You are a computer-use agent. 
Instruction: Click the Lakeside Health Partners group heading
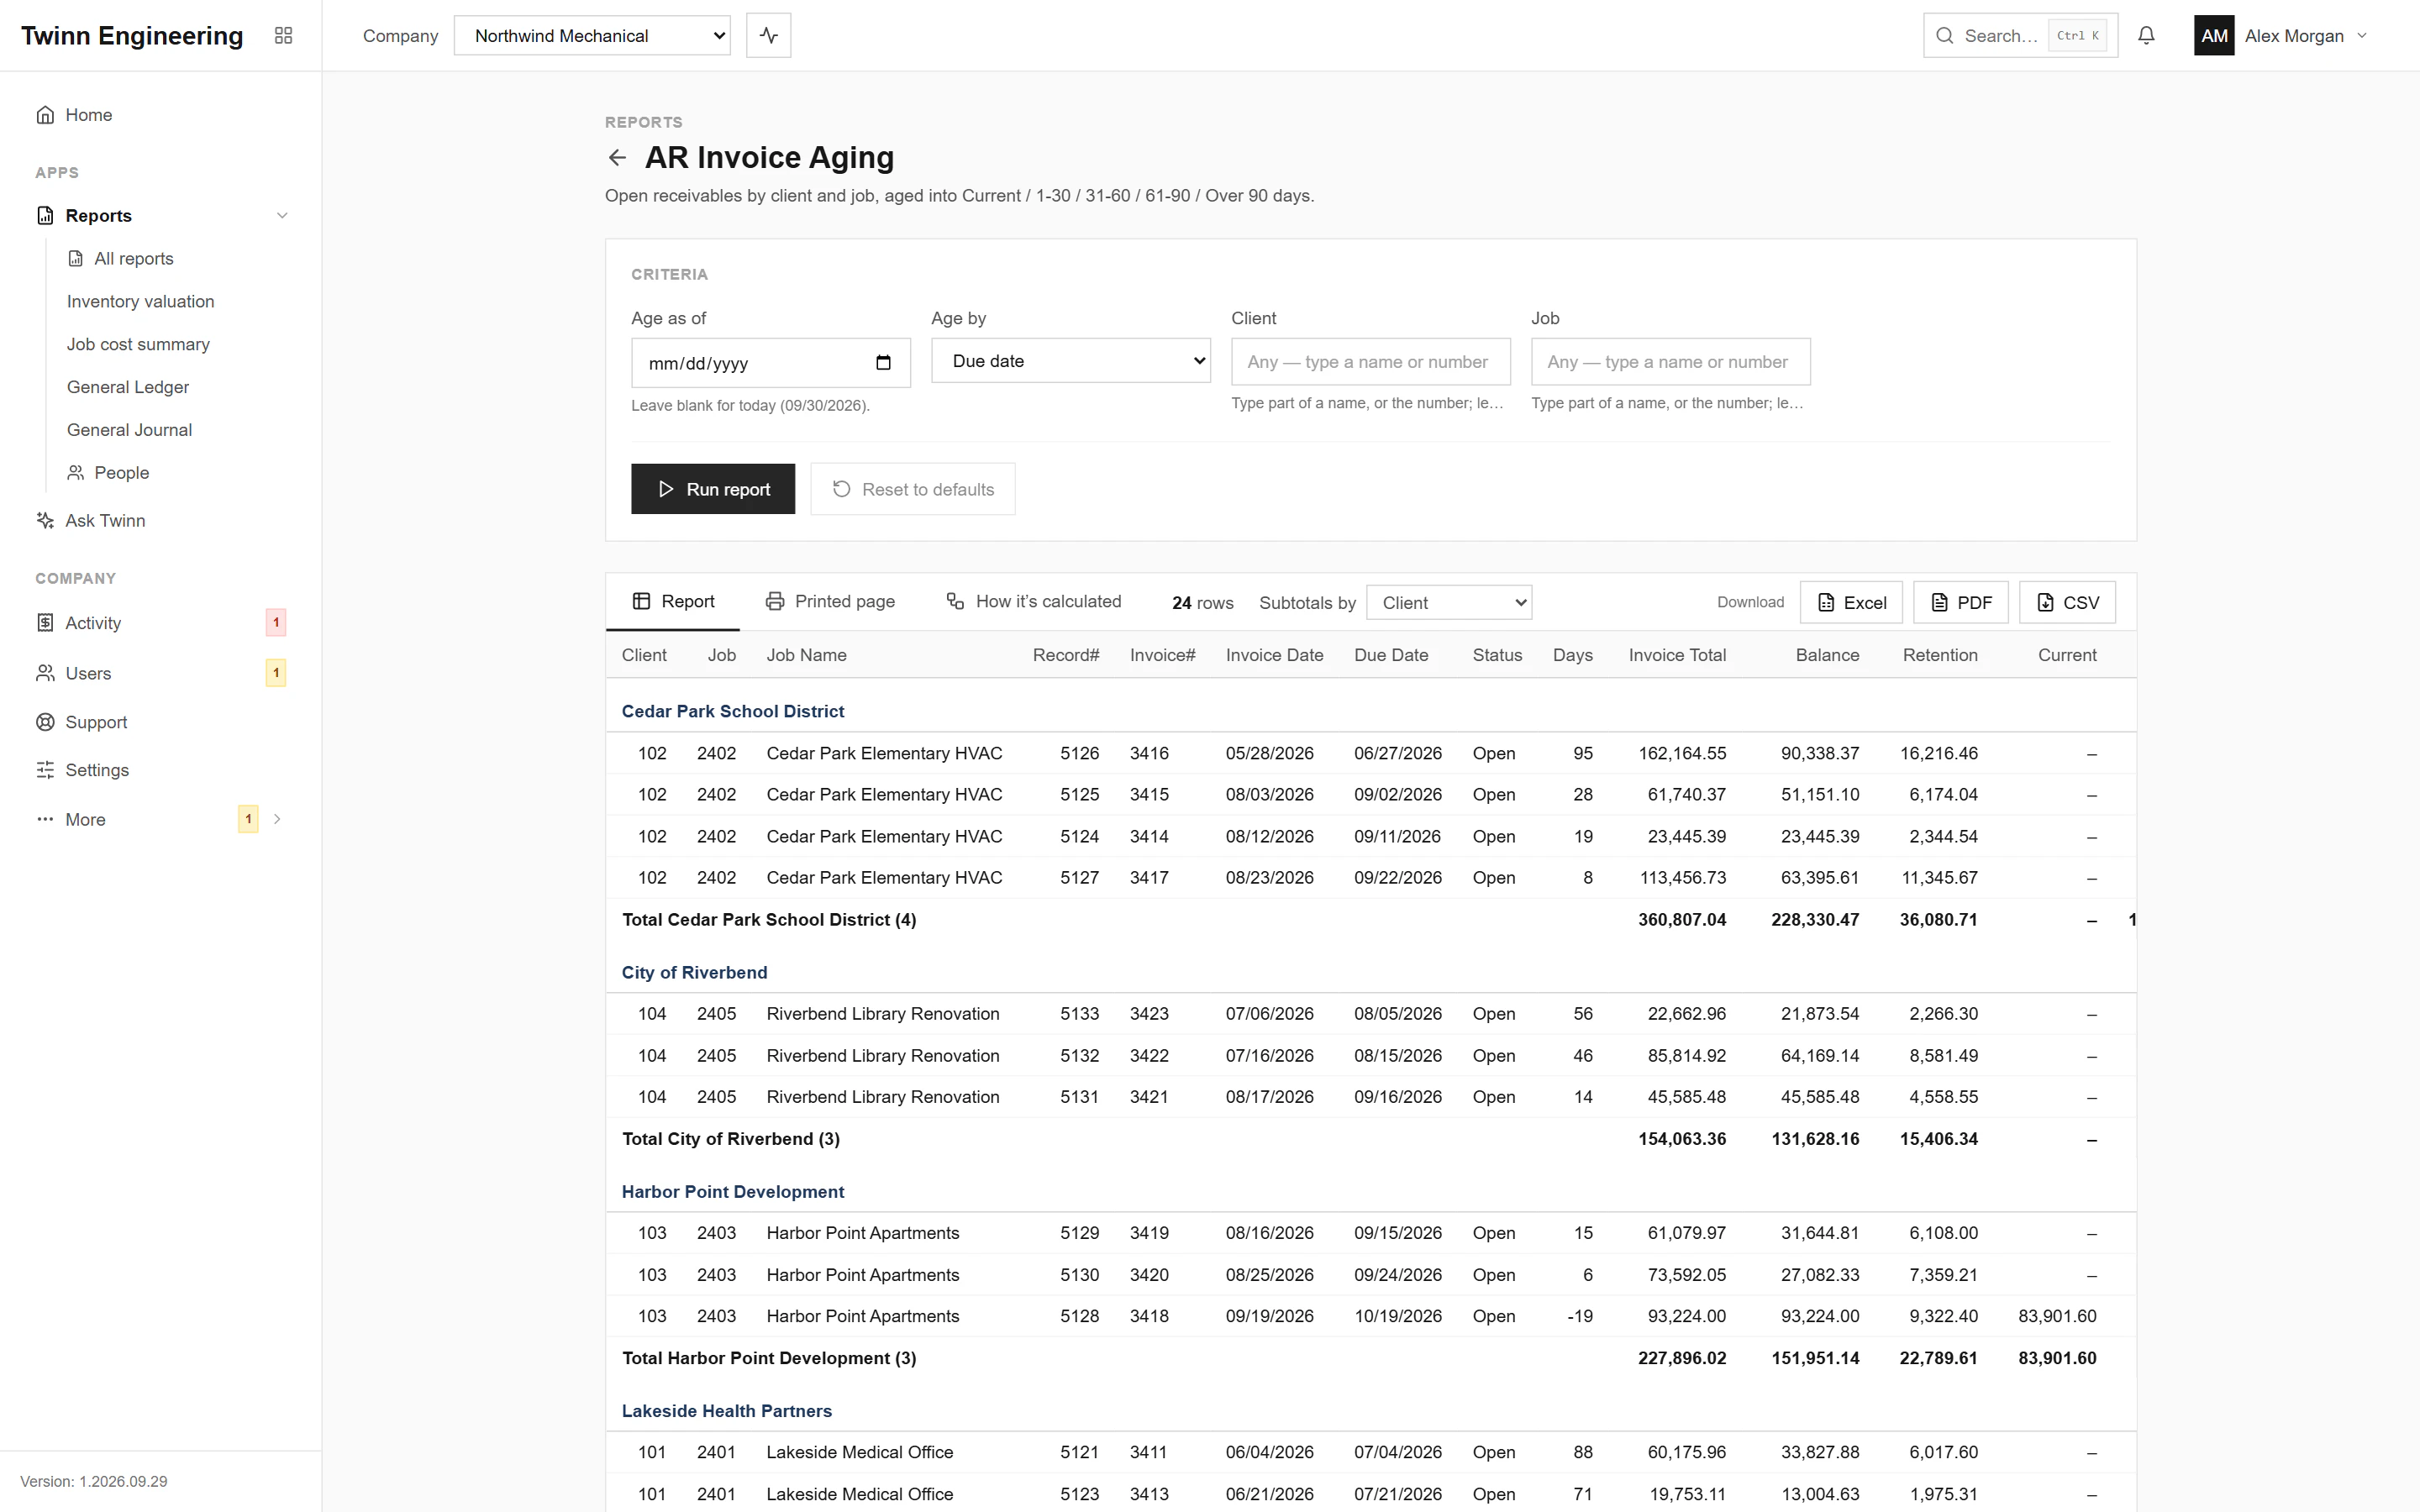[x=726, y=1410]
